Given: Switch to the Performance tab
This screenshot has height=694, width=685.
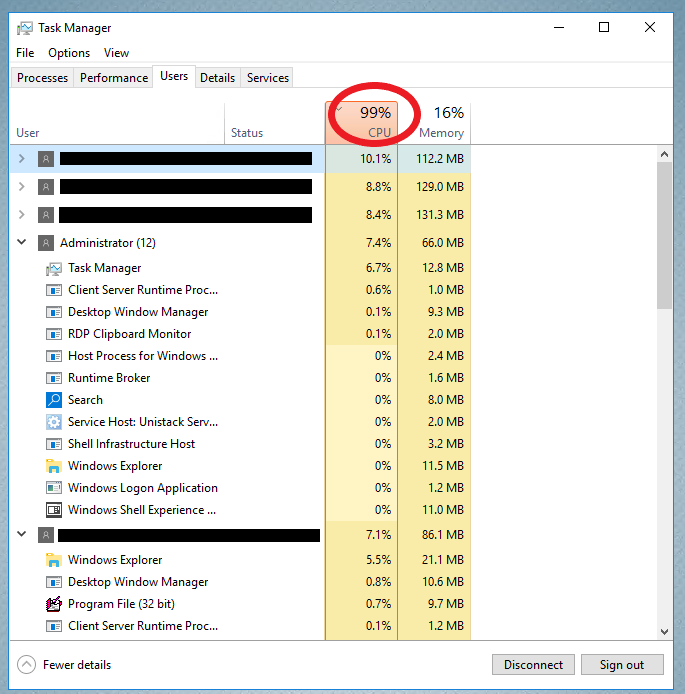Looking at the screenshot, I should [114, 78].
